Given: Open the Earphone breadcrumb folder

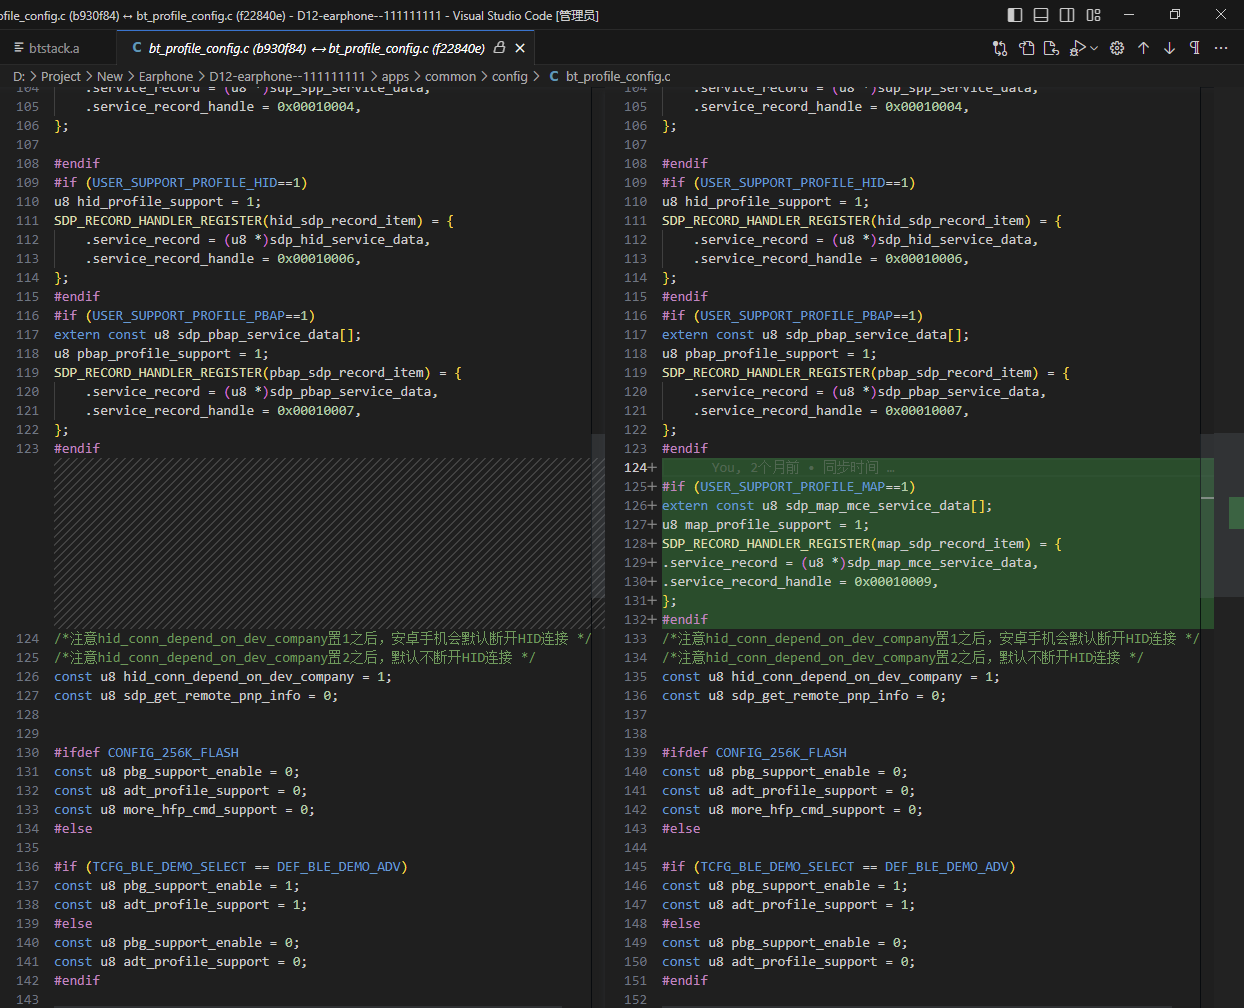Looking at the screenshot, I should coord(166,76).
